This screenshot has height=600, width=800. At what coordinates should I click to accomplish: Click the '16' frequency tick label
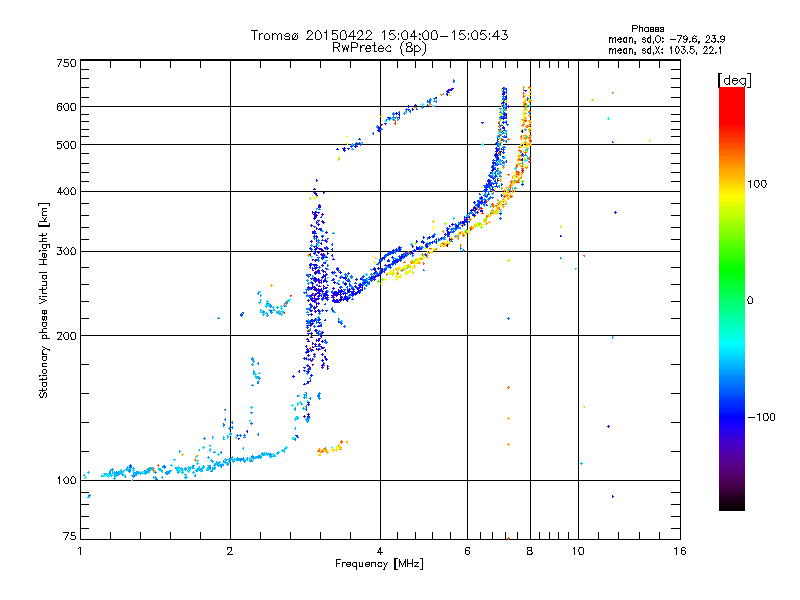coord(680,551)
